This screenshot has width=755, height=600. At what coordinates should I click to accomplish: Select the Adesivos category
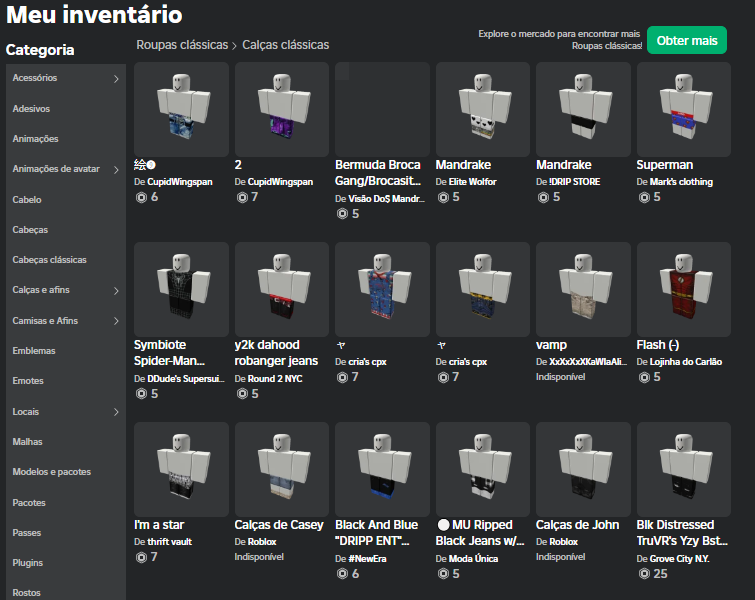click(31, 109)
